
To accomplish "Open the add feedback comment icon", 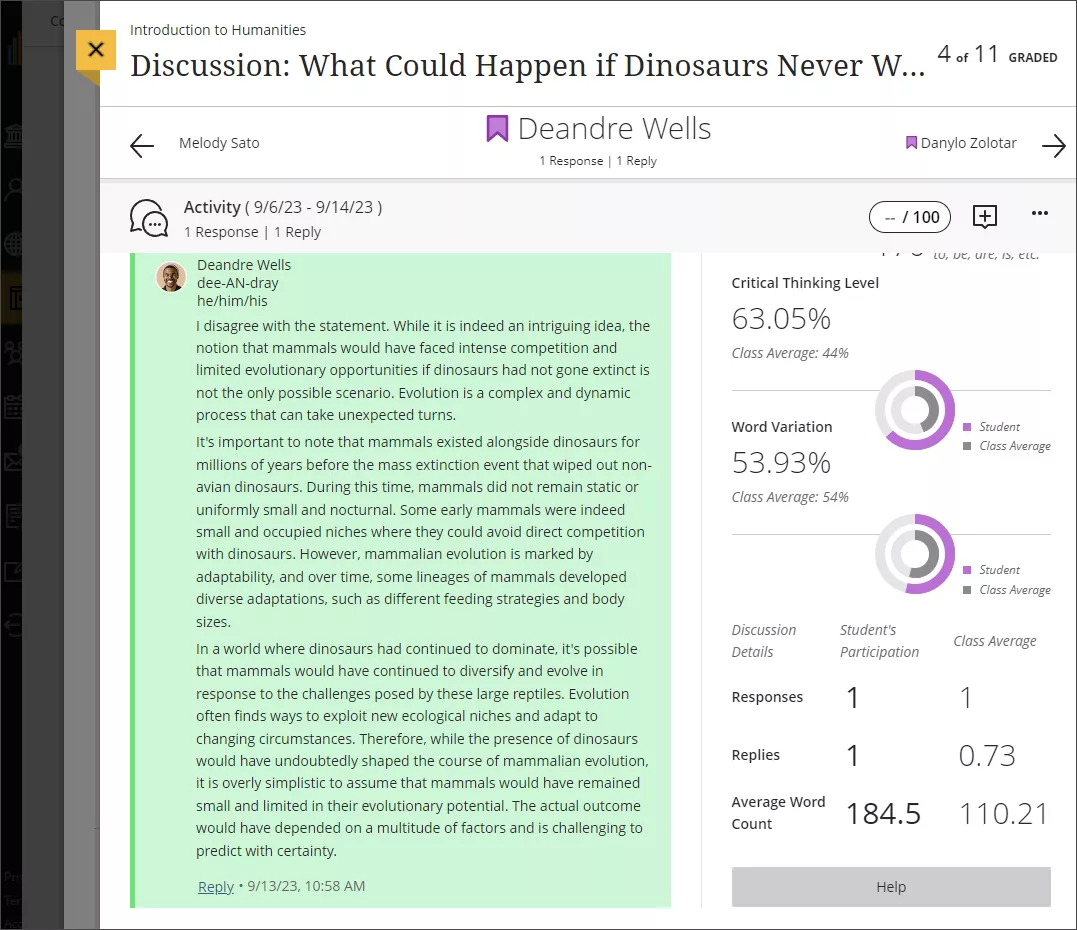I will coord(985,216).
